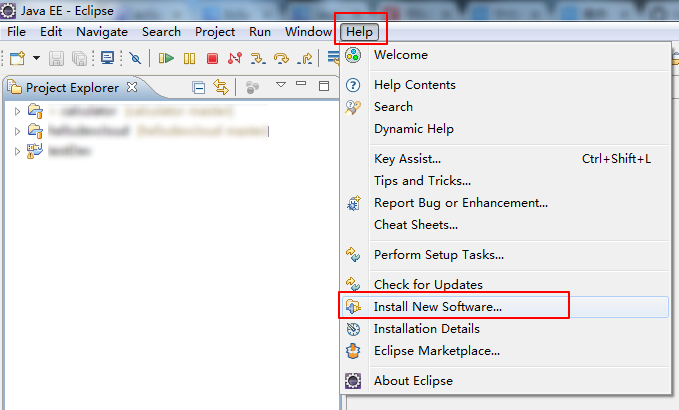Click the Disconnect debug icon
Viewport: 679px width, 410px height.
[235, 58]
